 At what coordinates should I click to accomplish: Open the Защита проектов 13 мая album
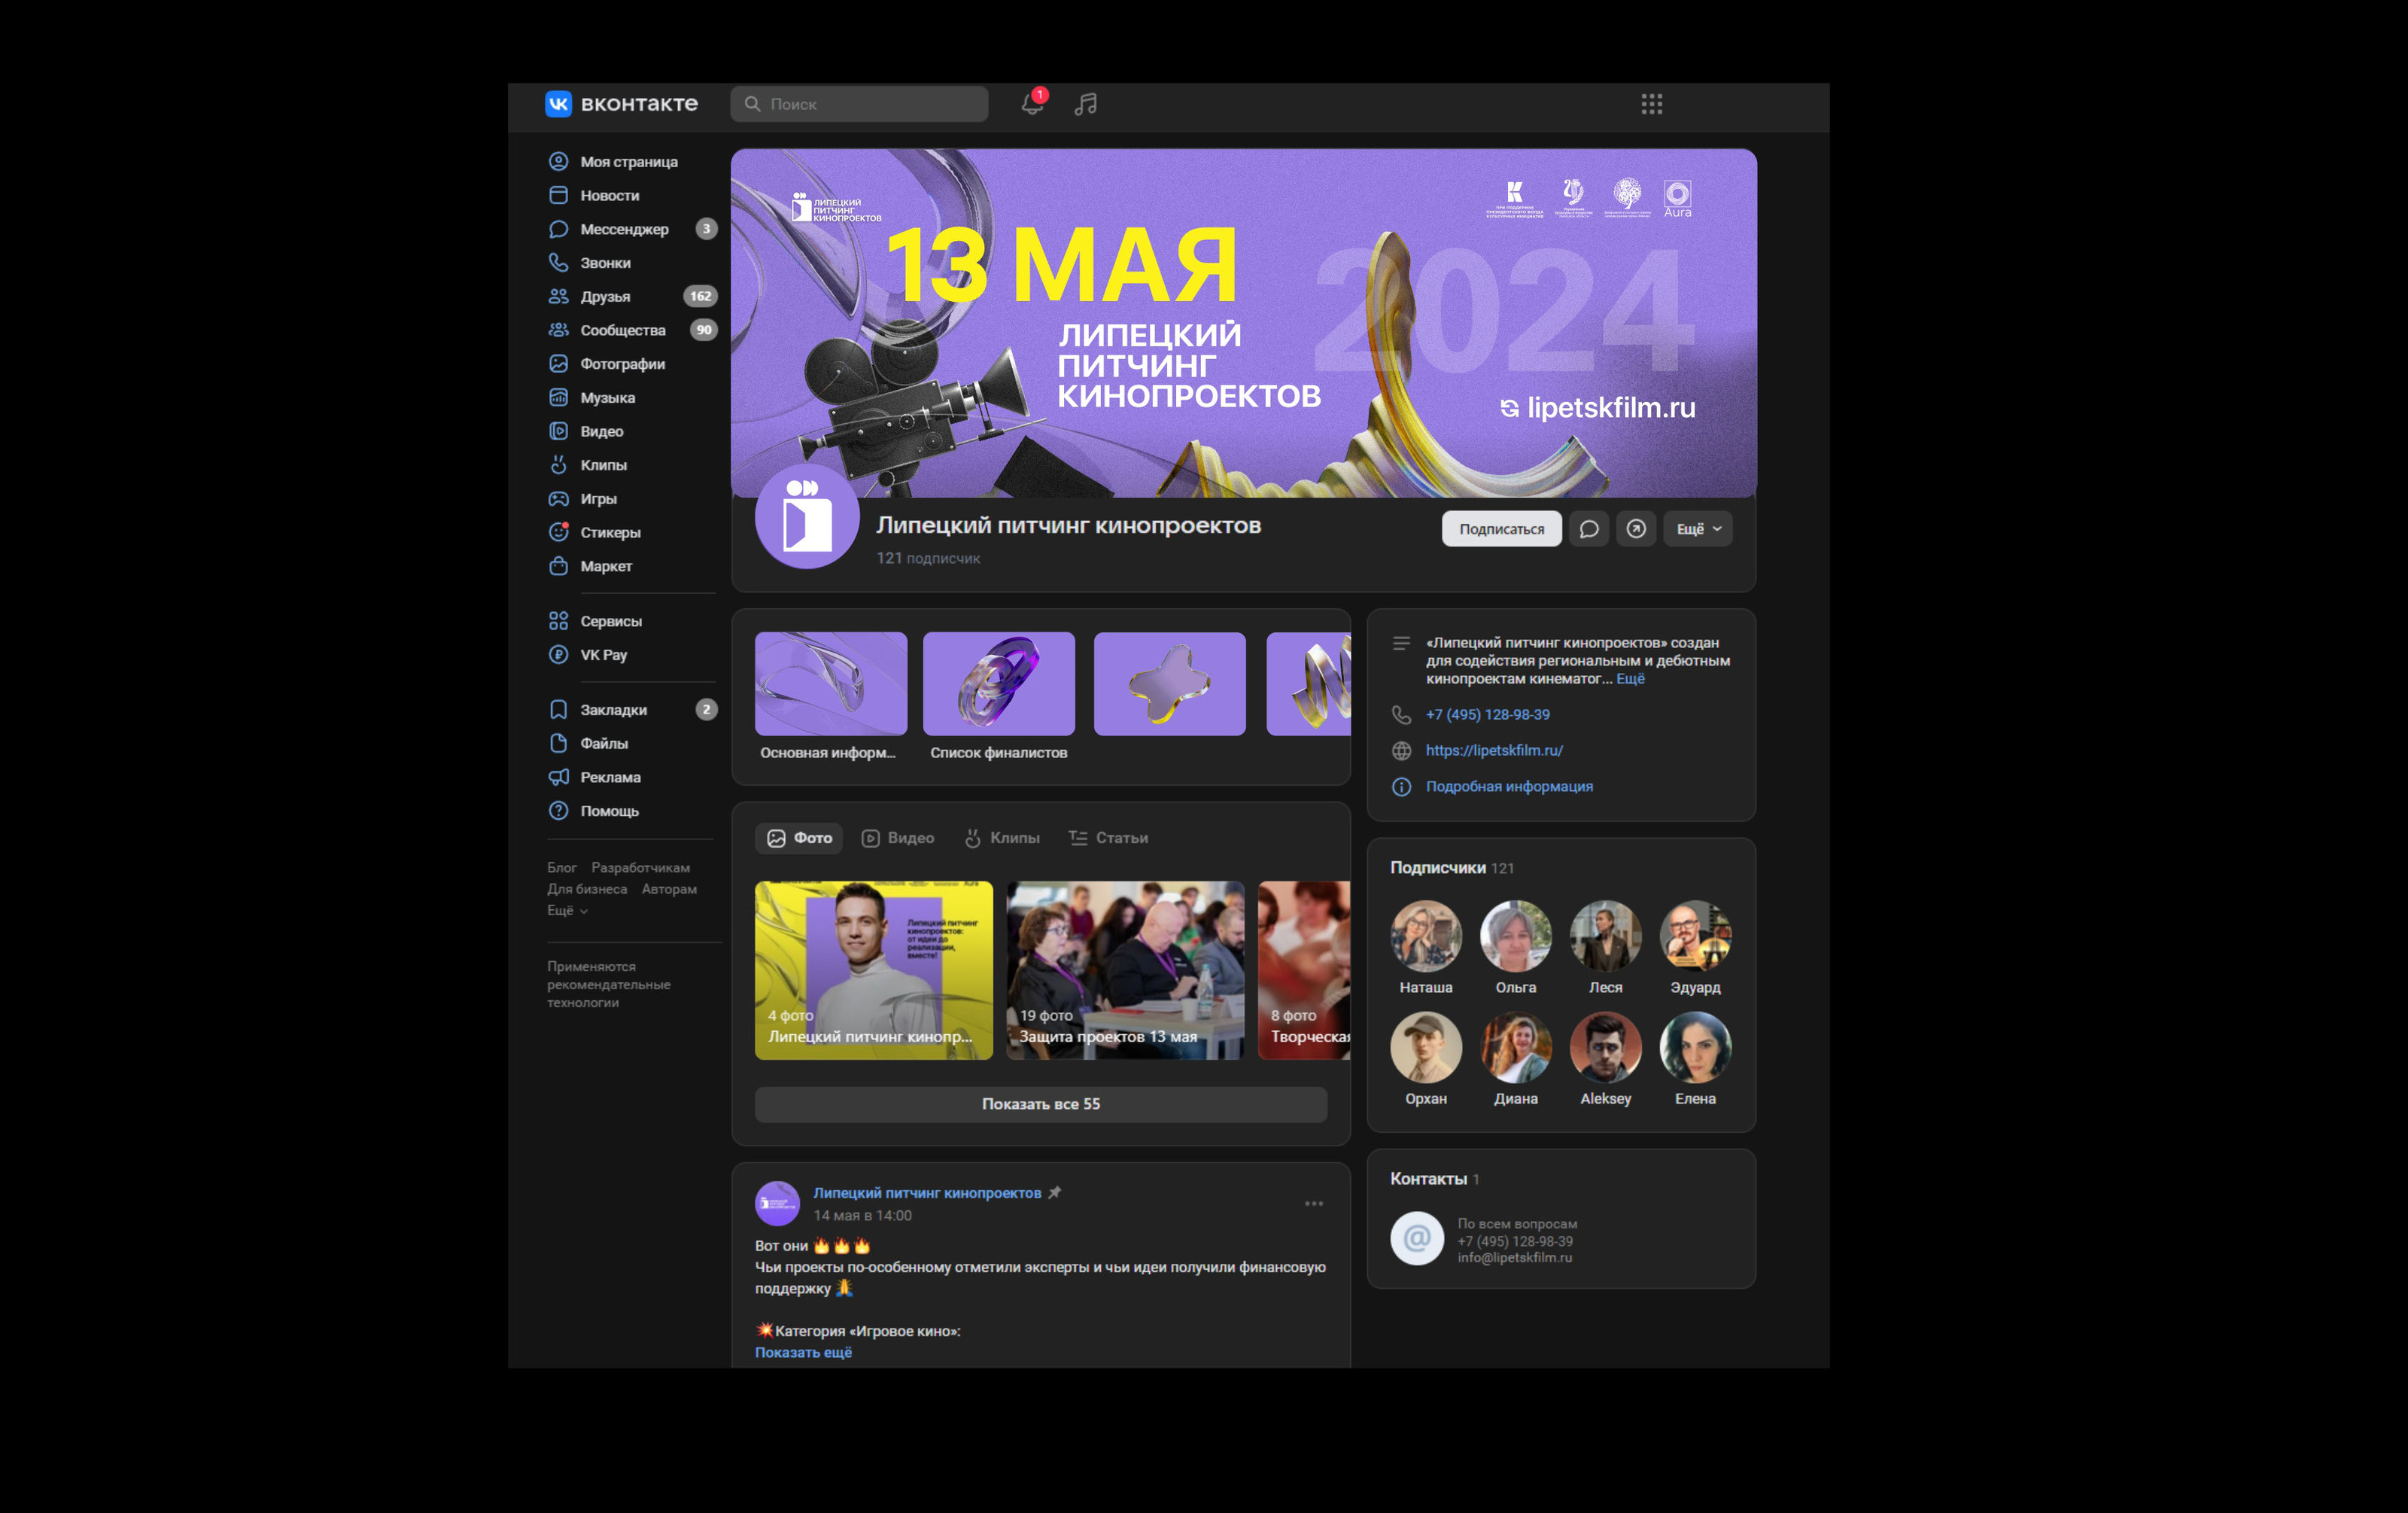(x=1124, y=970)
